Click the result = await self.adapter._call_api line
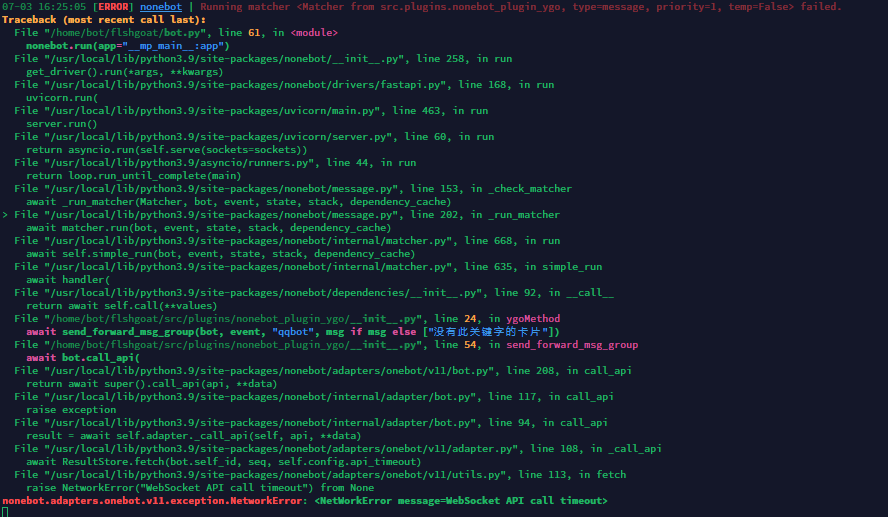Screen dimensions: 888x517 (x=194, y=437)
